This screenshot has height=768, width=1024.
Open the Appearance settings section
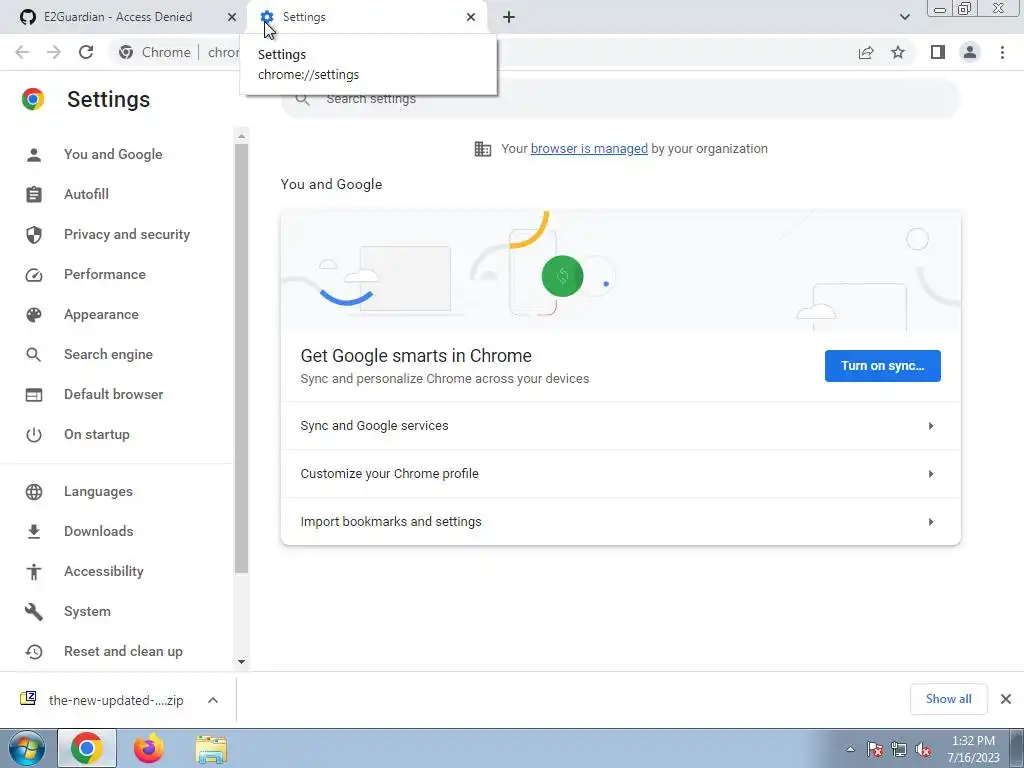click(101, 315)
